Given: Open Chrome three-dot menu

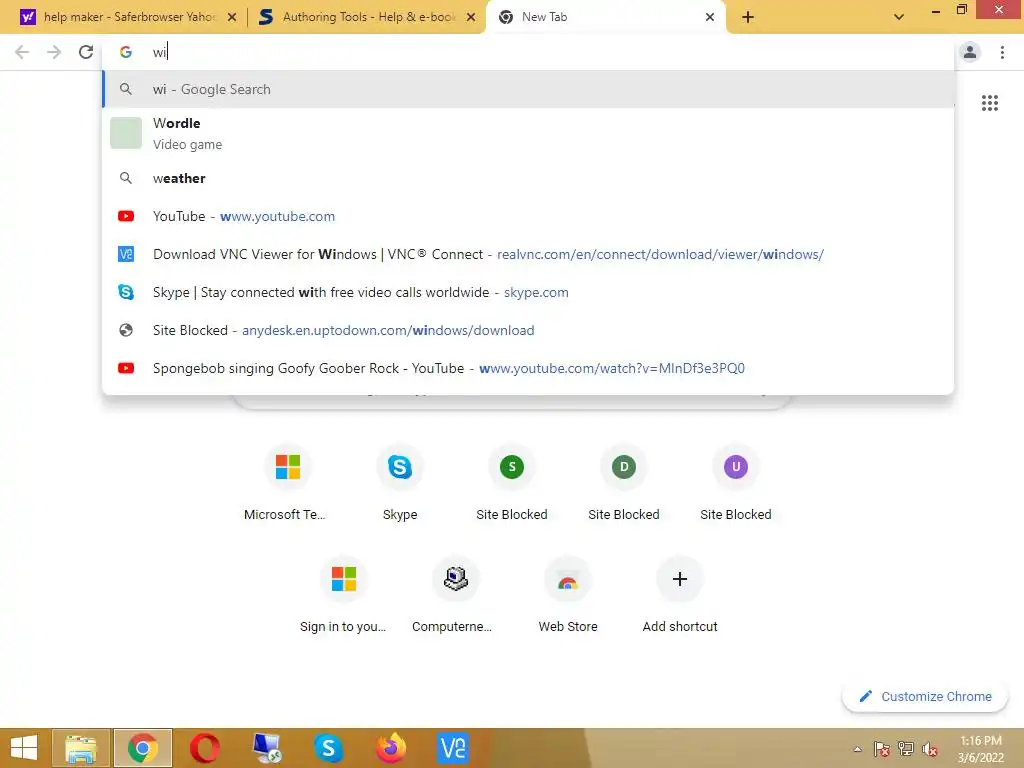Looking at the screenshot, I should [1002, 52].
